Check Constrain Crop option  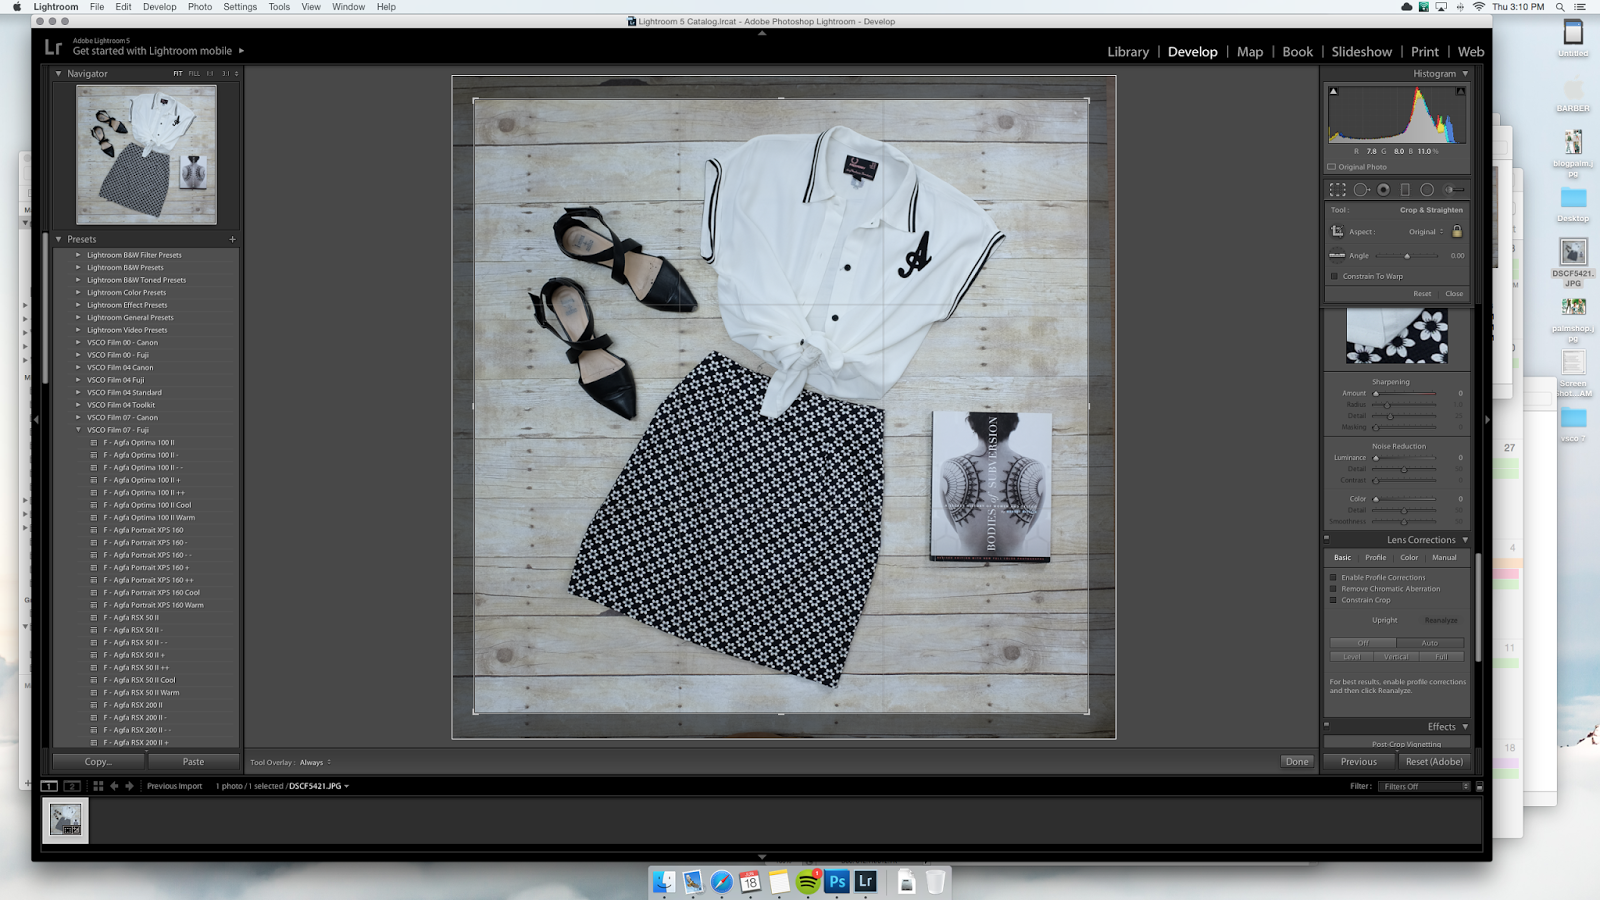click(x=1333, y=600)
